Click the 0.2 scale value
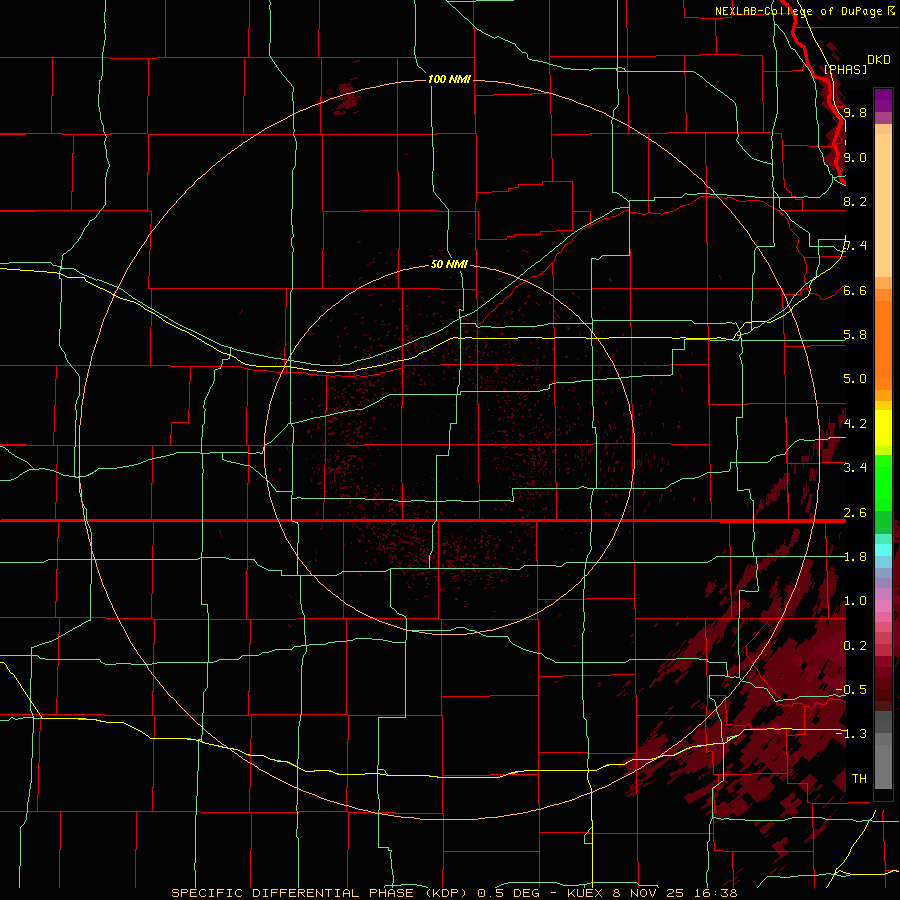 (x=855, y=646)
